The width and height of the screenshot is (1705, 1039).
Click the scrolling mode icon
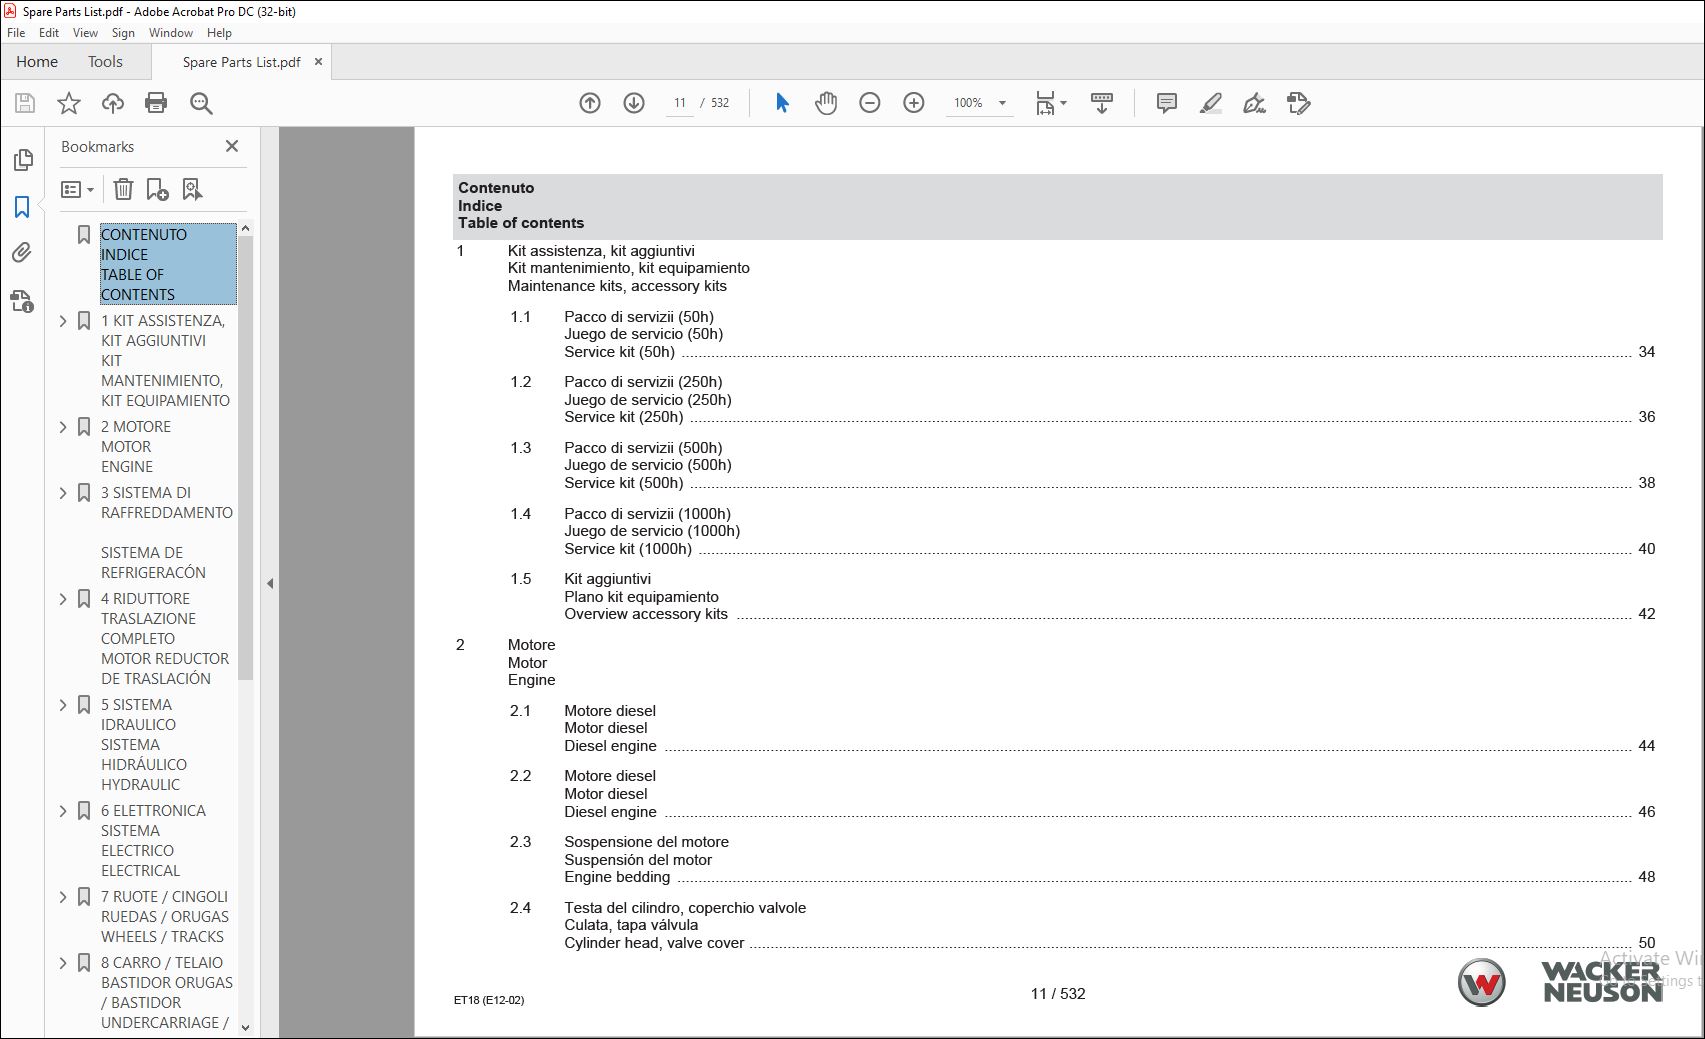[x=1102, y=103]
